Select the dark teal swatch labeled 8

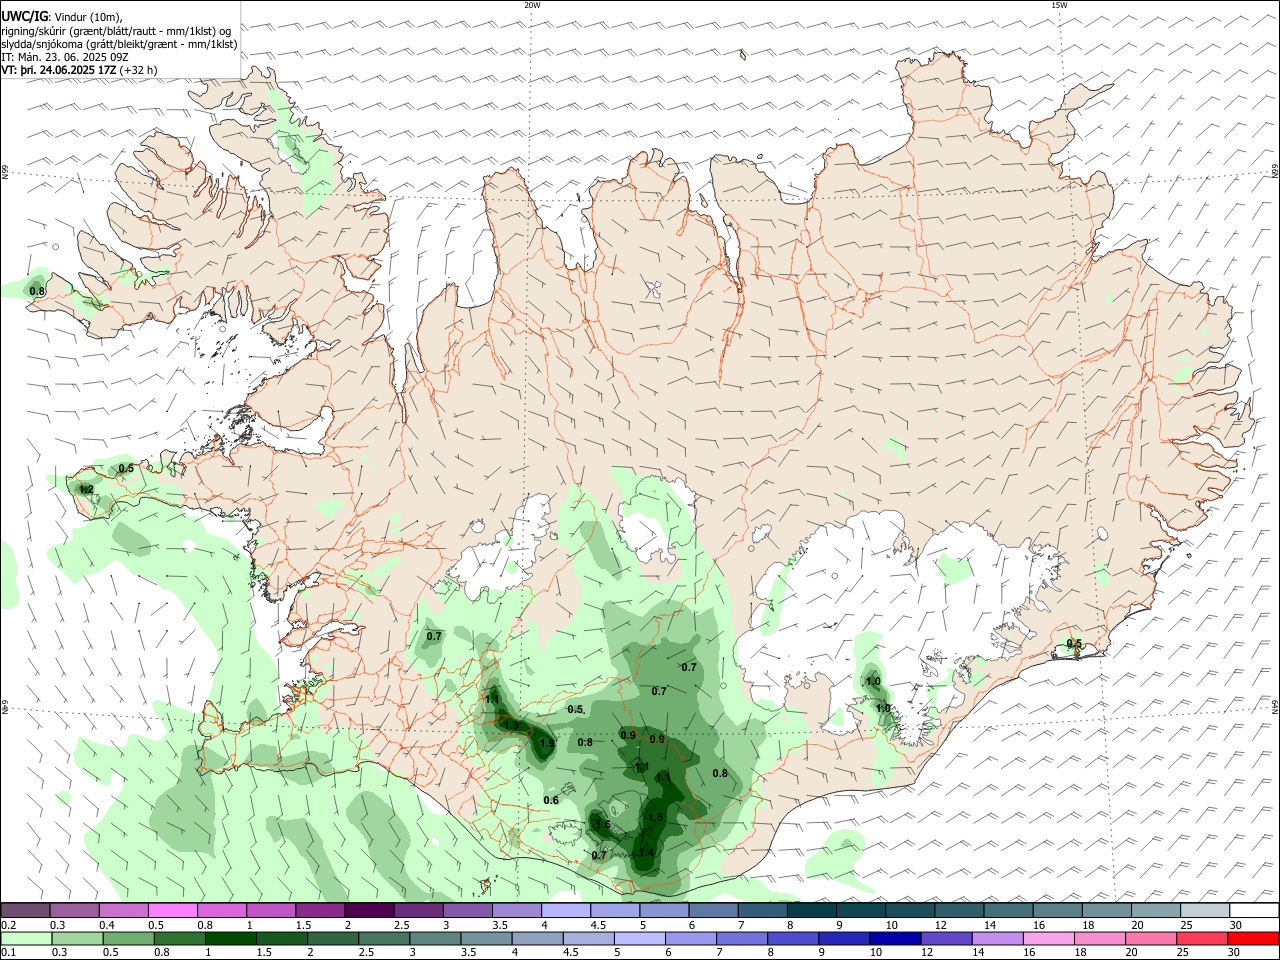coord(812,911)
